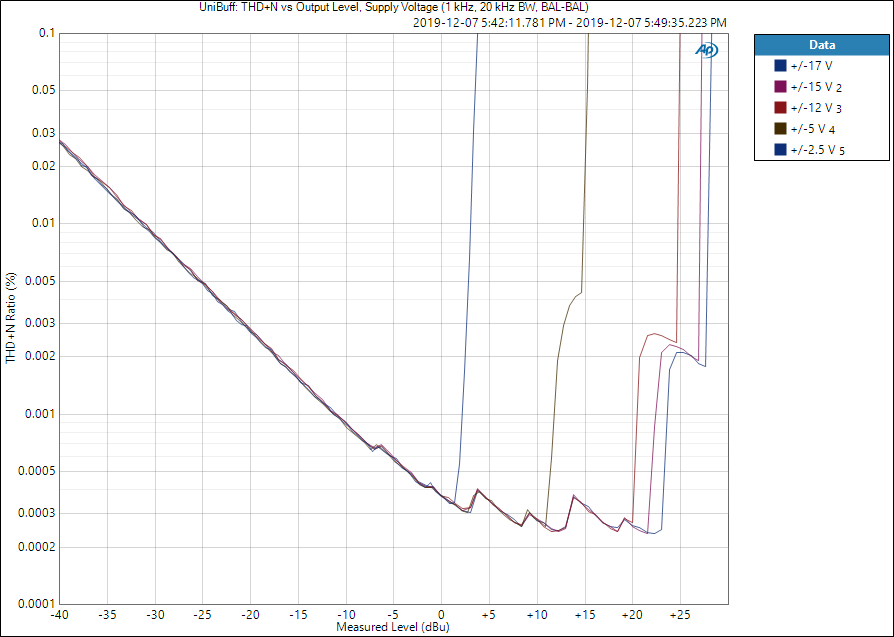Click the 0 x-axis tick label
The height and width of the screenshot is (637, 894).
pyautogui.click(x=441, y=615)
